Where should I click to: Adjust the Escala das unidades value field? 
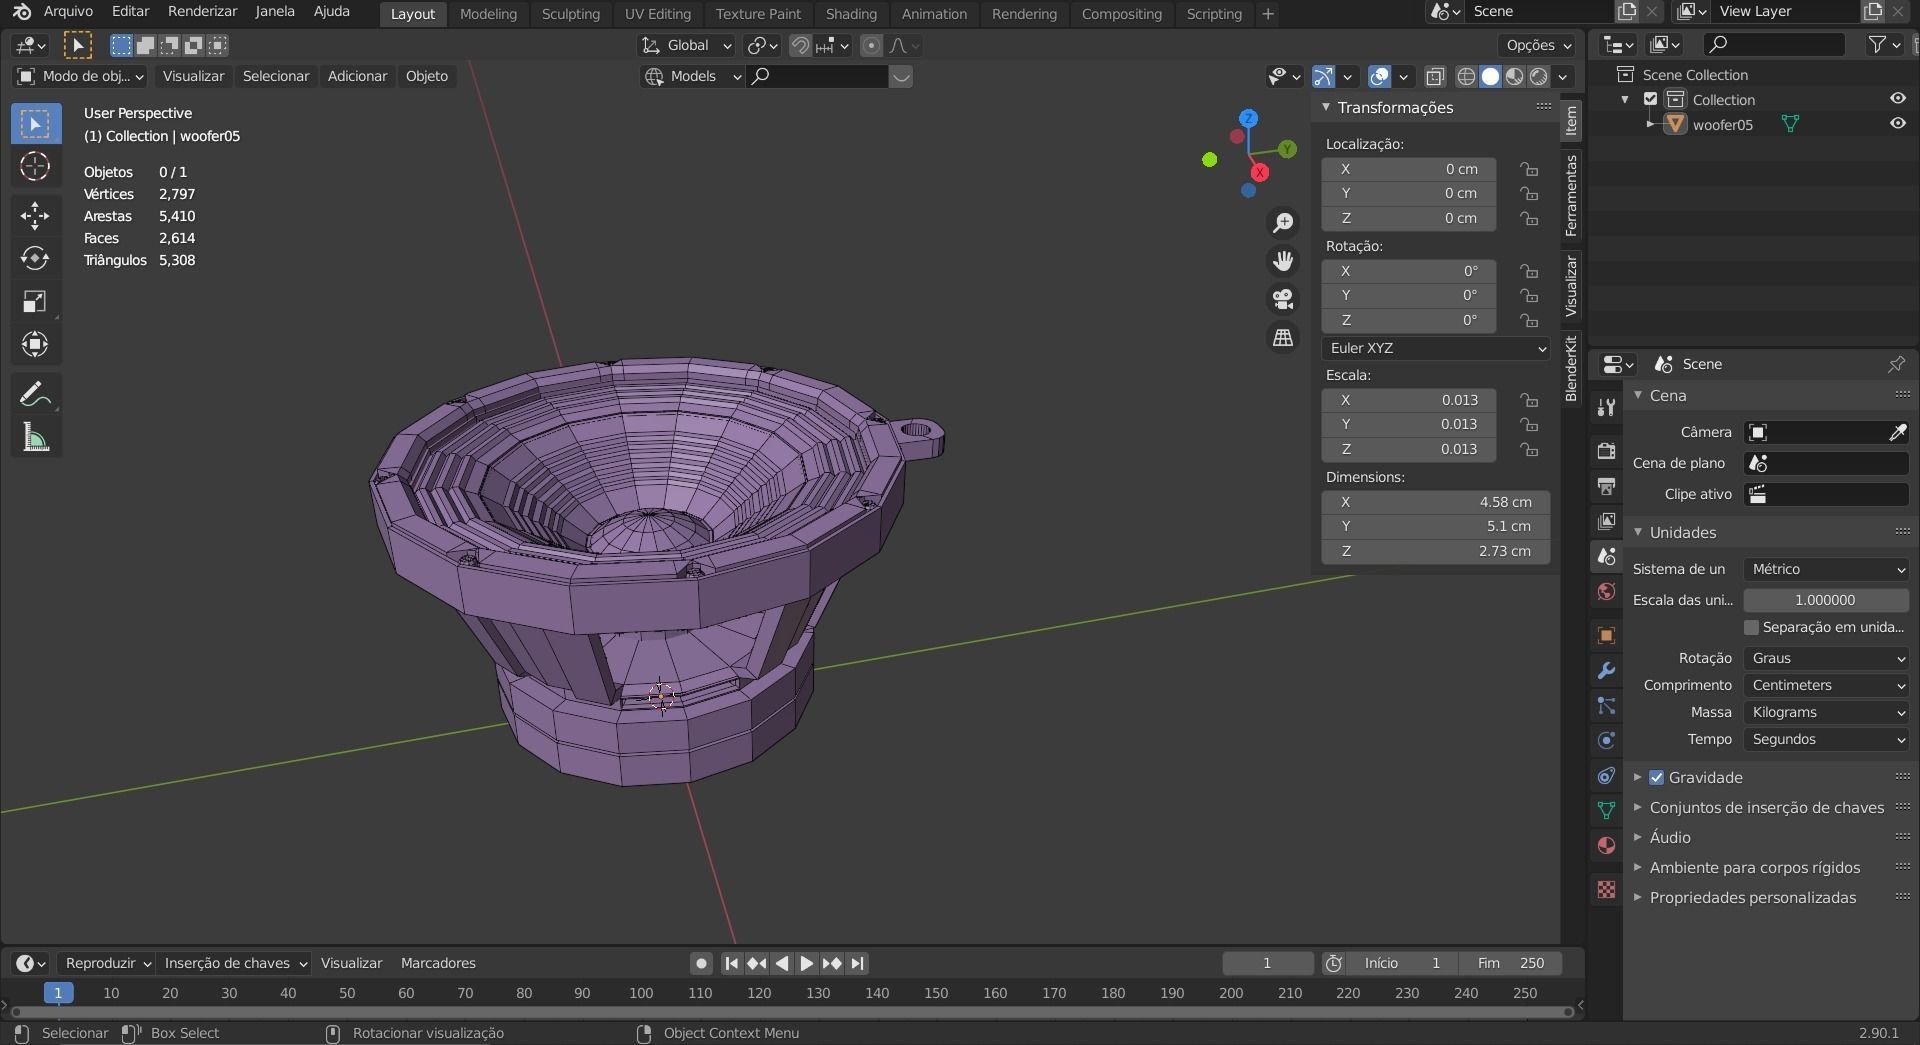coord(1826,600)
